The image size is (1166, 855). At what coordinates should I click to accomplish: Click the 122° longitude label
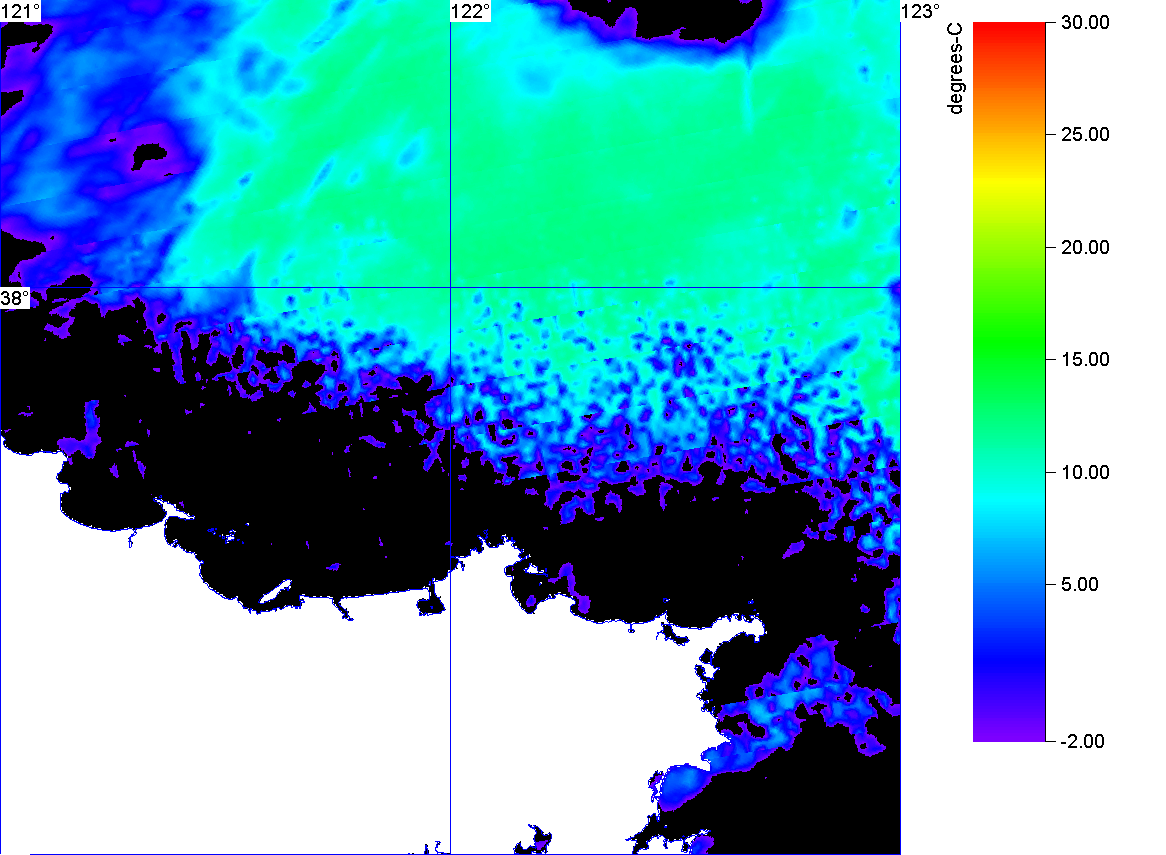click(x=471, y=11)
